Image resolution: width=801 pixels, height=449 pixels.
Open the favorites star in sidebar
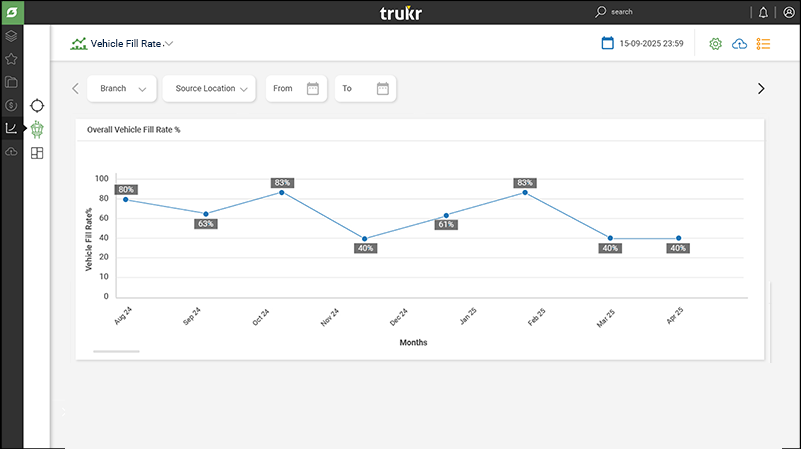(x=11, y=60)
